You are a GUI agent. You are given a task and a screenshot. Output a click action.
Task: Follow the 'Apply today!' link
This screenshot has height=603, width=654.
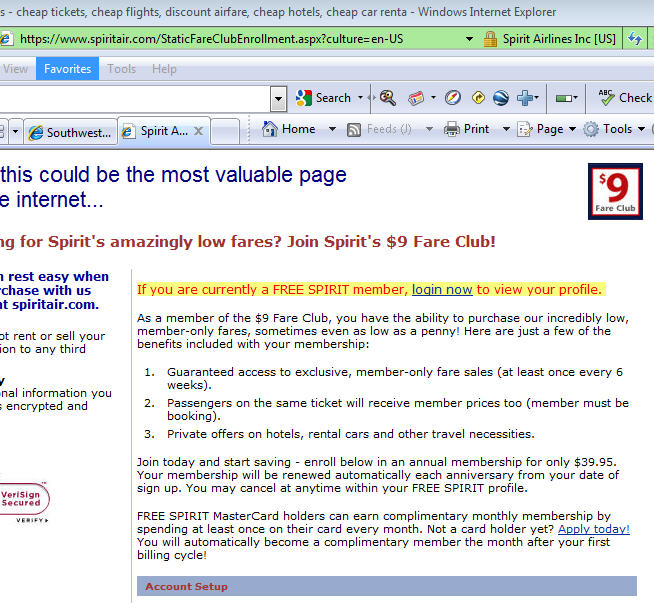(x=594, y=529)
